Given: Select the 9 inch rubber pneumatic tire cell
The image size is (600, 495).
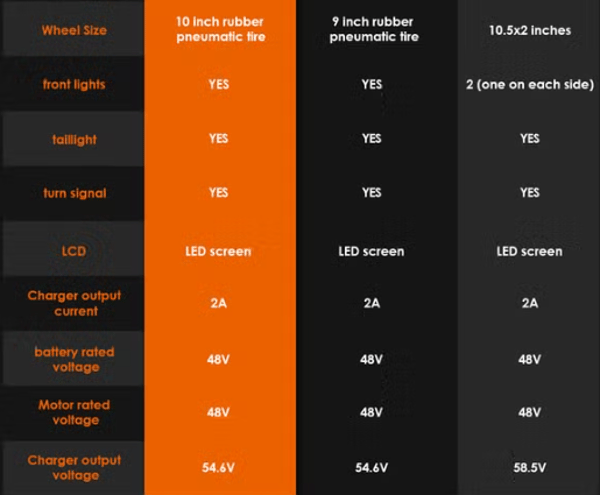Looking at the screenshot, I should pos(372,29).
